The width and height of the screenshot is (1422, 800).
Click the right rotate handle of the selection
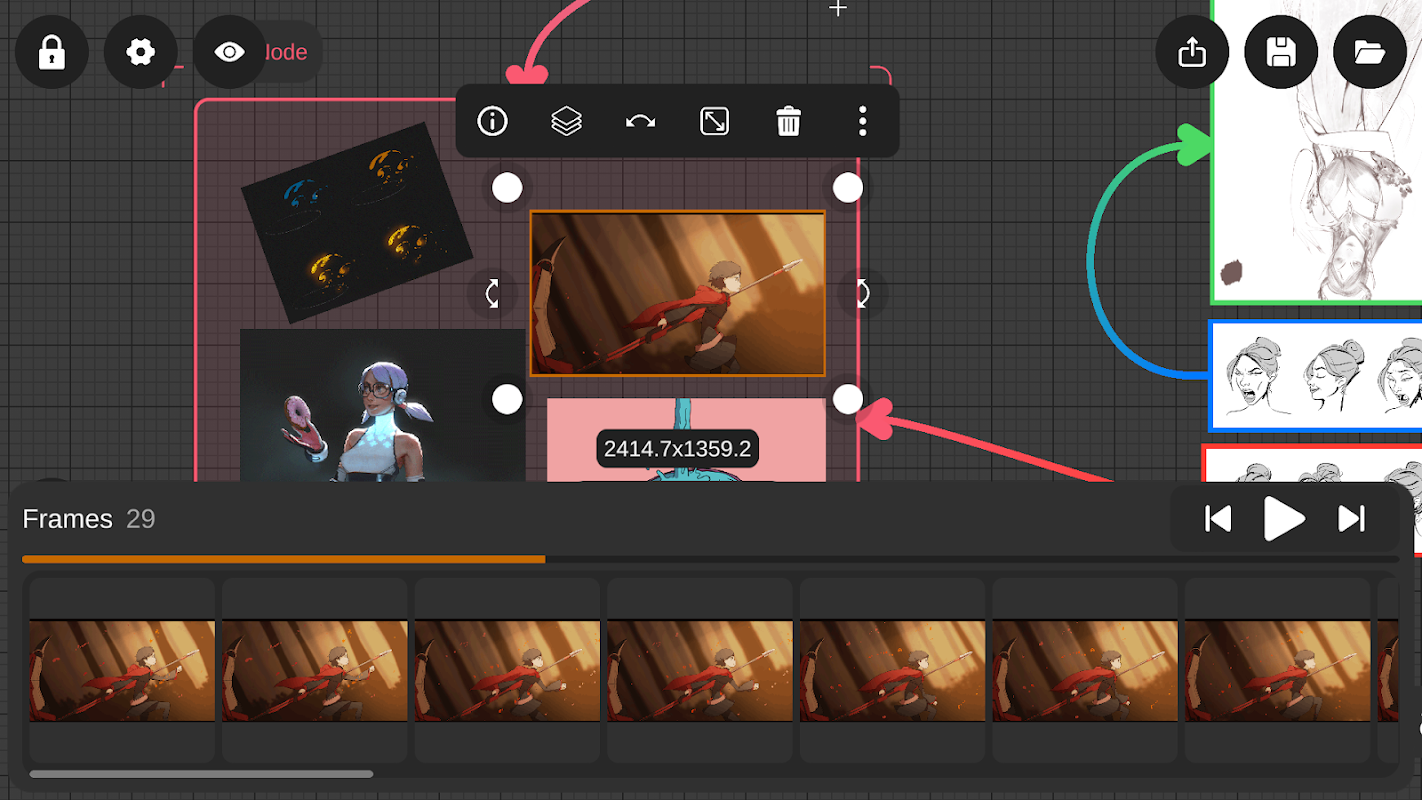click(x=862, y=293)
